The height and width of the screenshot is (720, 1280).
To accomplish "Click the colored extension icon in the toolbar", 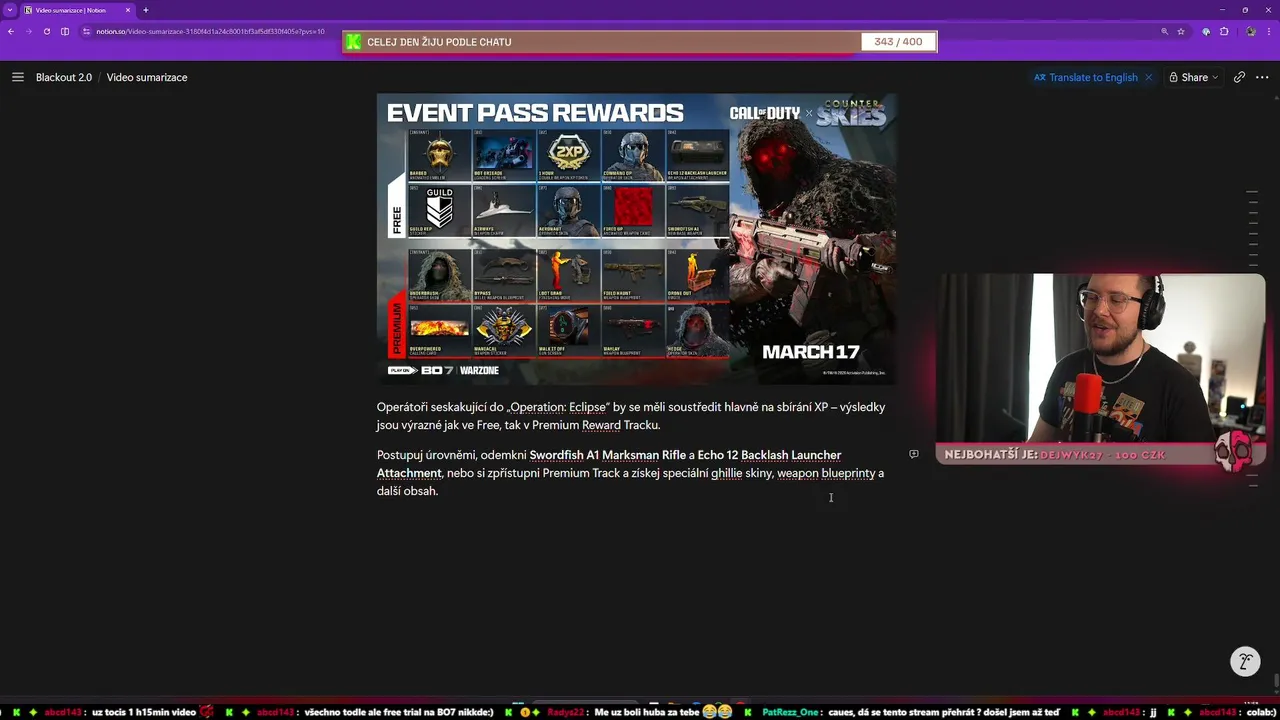I will coord(1206,31).
